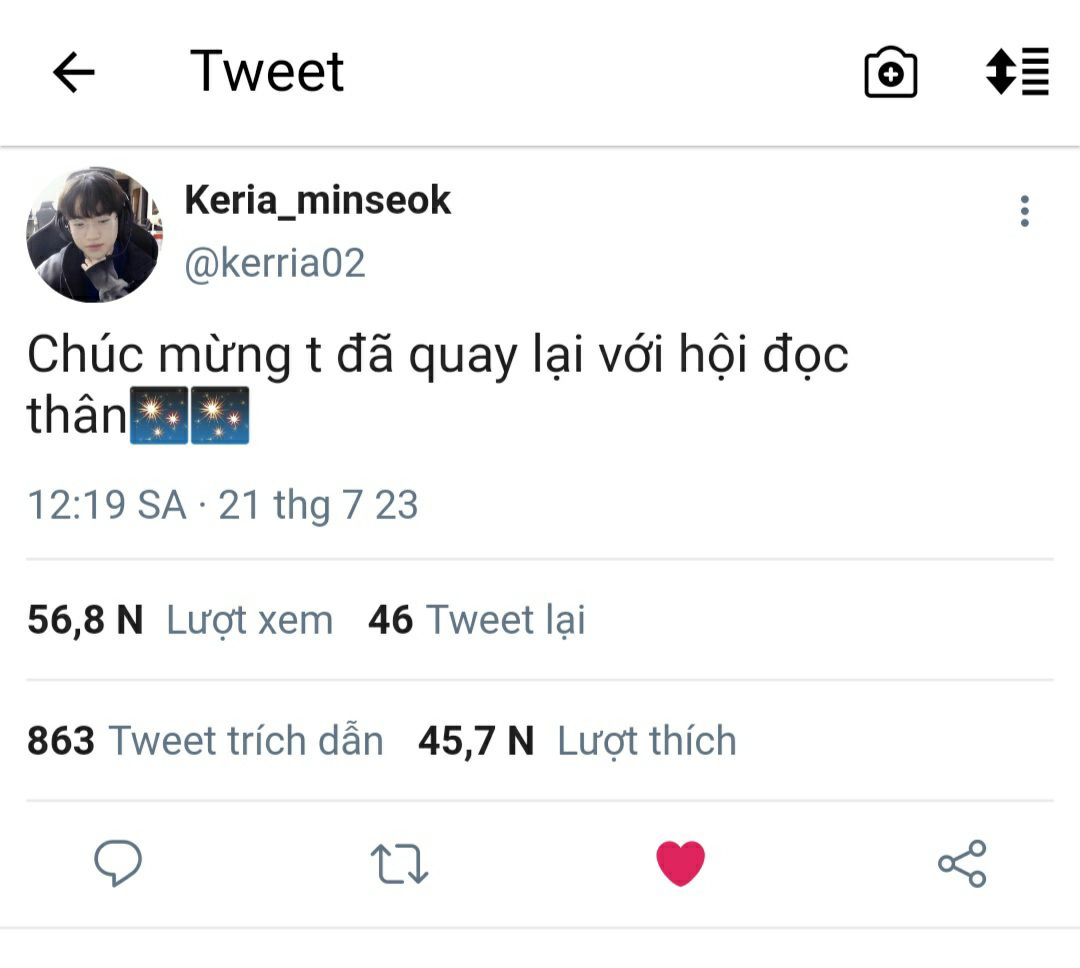Click the Keria_minseok display name
This screenshot has width=1080, height=968.
pos(318,200)
